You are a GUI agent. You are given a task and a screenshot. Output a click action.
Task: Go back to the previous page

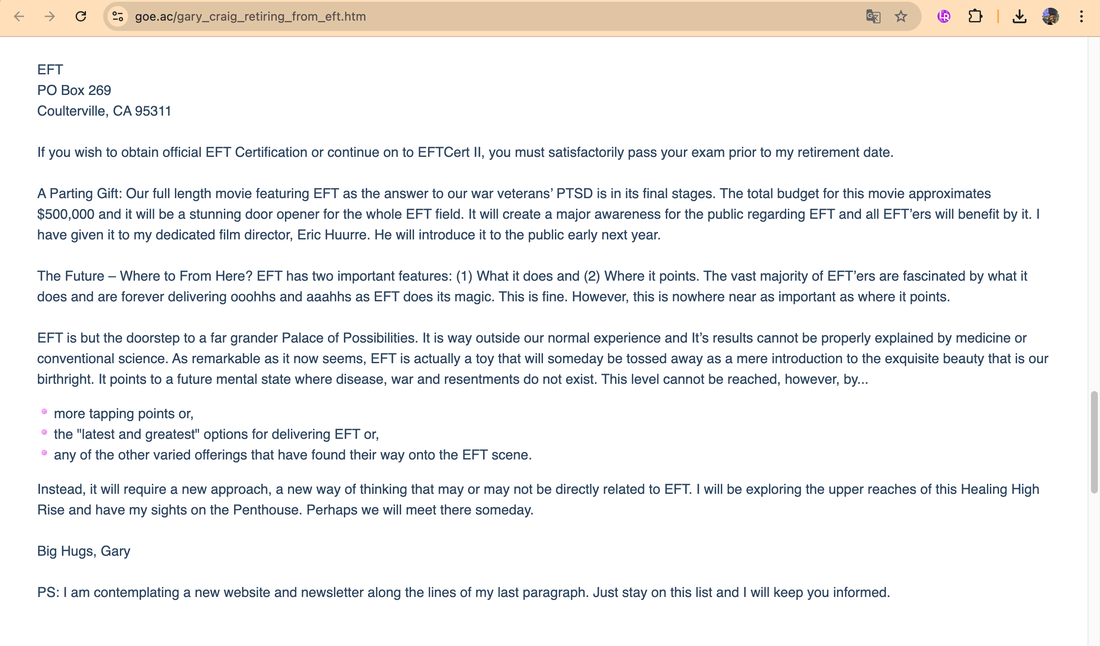pyautogui.click(x=19, y=16)
